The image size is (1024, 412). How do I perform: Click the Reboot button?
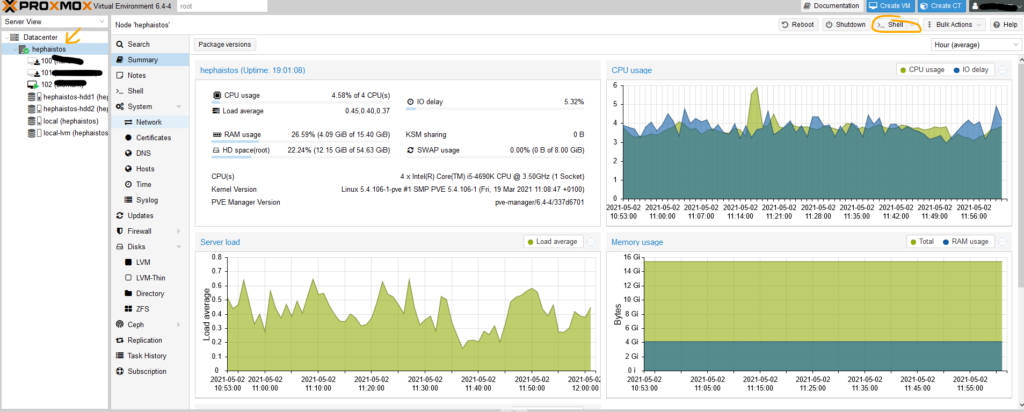point(799,25)
